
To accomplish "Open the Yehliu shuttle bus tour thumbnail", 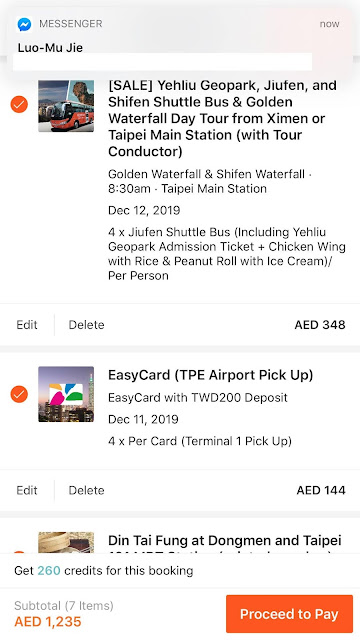I will tap(66, 106).
